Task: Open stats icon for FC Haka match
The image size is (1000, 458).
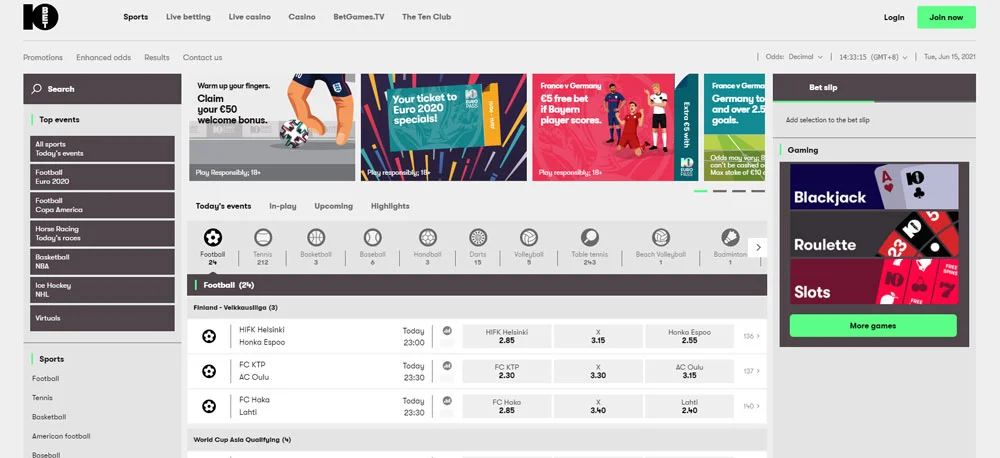Action: [447, 401]
